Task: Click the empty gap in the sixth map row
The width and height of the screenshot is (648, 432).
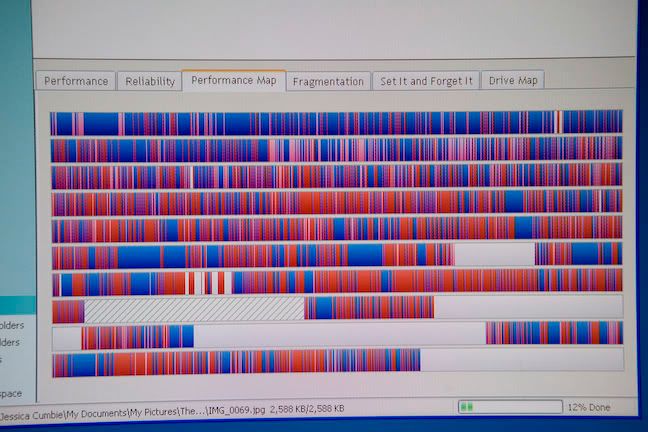Action: (493, 255)
